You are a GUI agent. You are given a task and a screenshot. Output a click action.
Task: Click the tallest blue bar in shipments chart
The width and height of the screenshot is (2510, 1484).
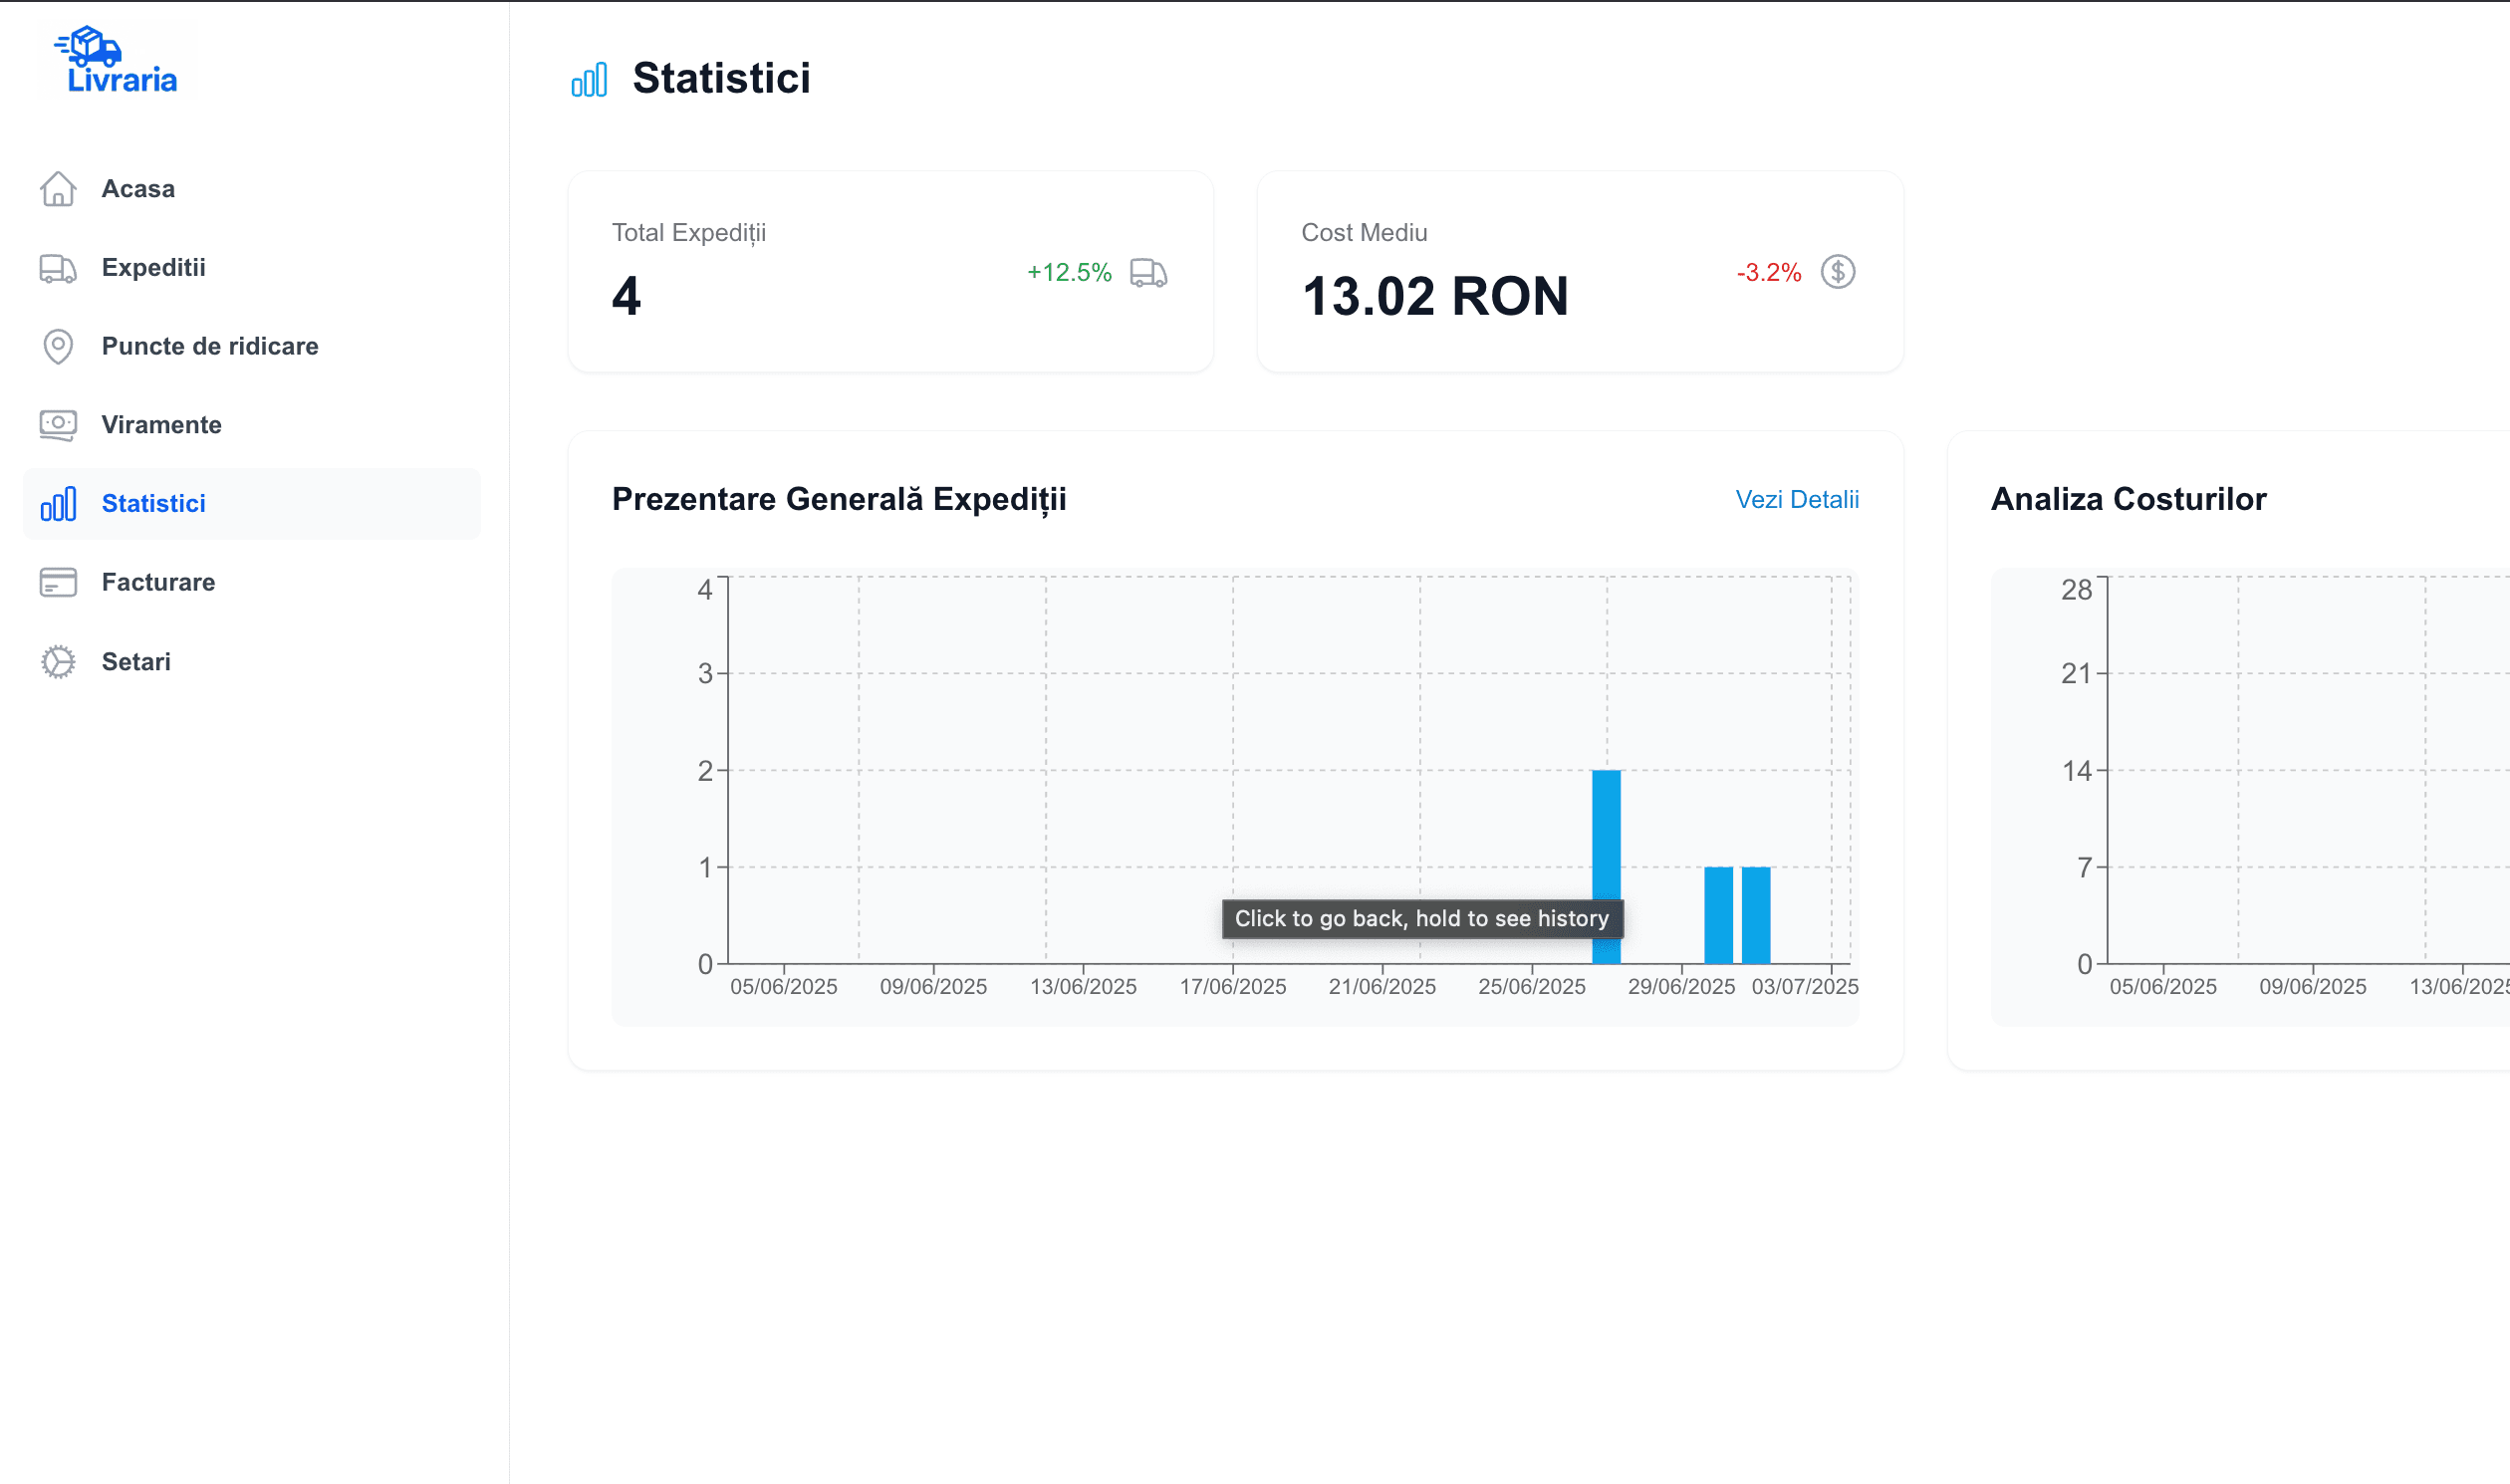point(1606,840)
